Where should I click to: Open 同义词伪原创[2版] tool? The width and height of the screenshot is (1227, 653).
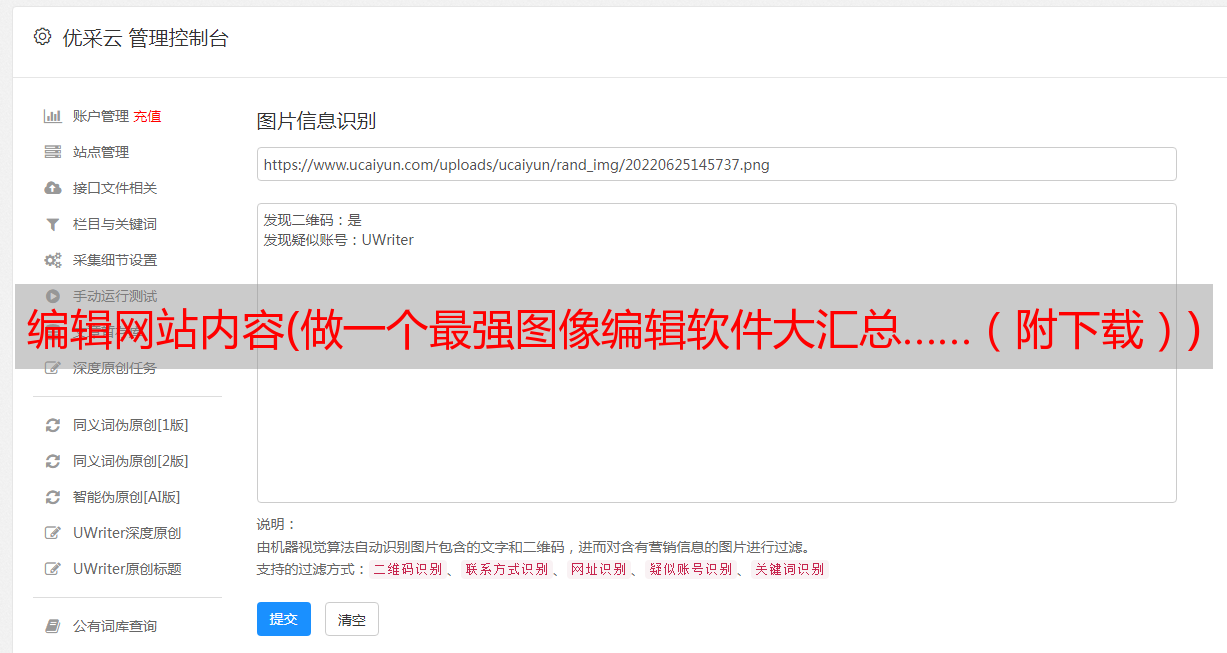(131, 461)
